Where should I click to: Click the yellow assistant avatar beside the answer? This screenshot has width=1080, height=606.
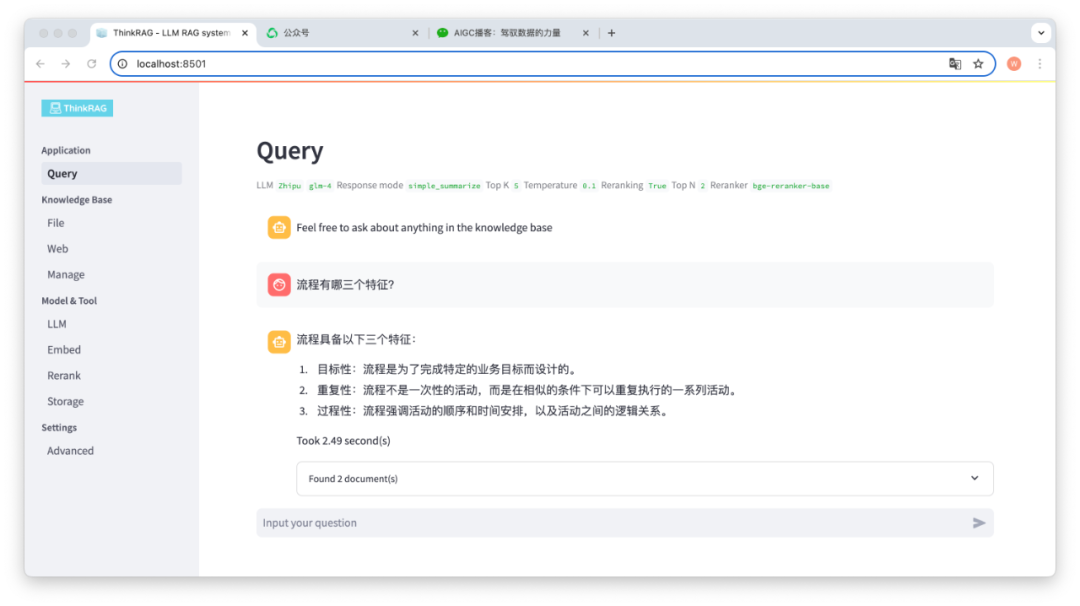coord(278,340)
